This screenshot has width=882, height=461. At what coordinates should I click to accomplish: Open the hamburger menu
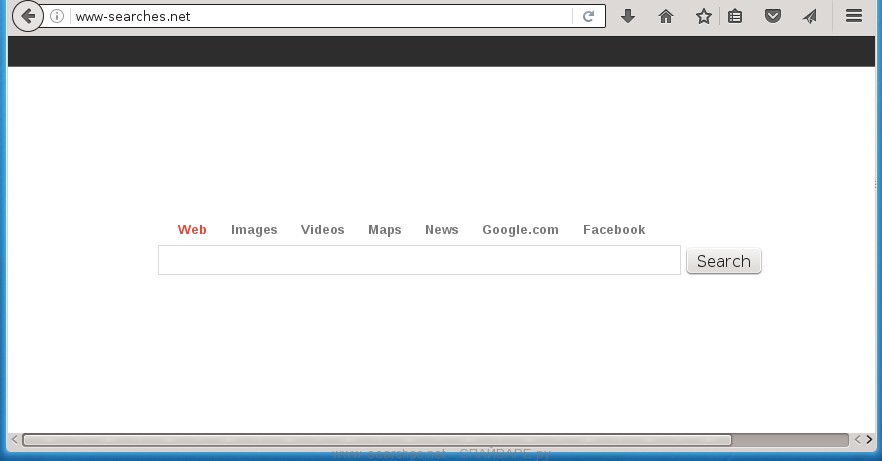click(854, 16)
